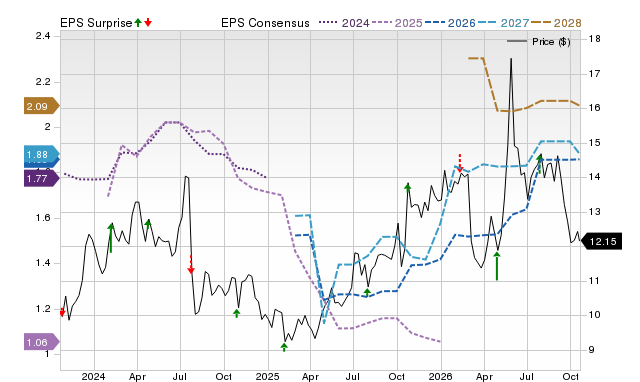Click the 11 label on the right price axis
The width and height of the screenshot is (640, 382).
click(594, 280)
